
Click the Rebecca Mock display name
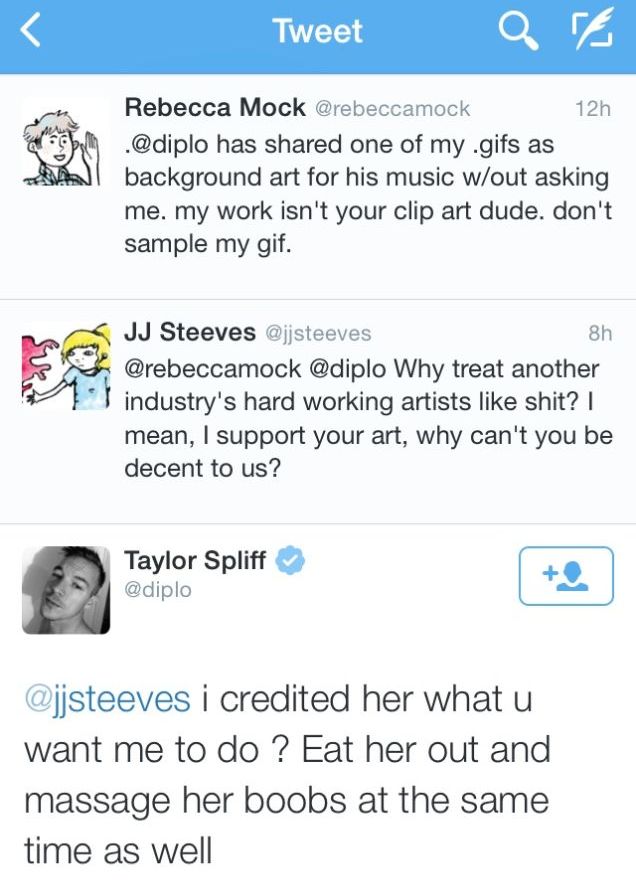pyautogui.click(x=215, y=107)
